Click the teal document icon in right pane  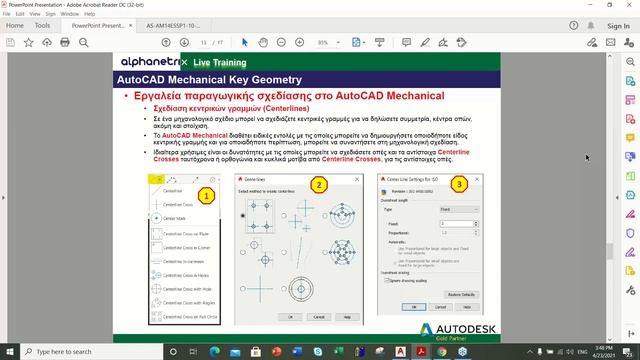tap(630, 81)
